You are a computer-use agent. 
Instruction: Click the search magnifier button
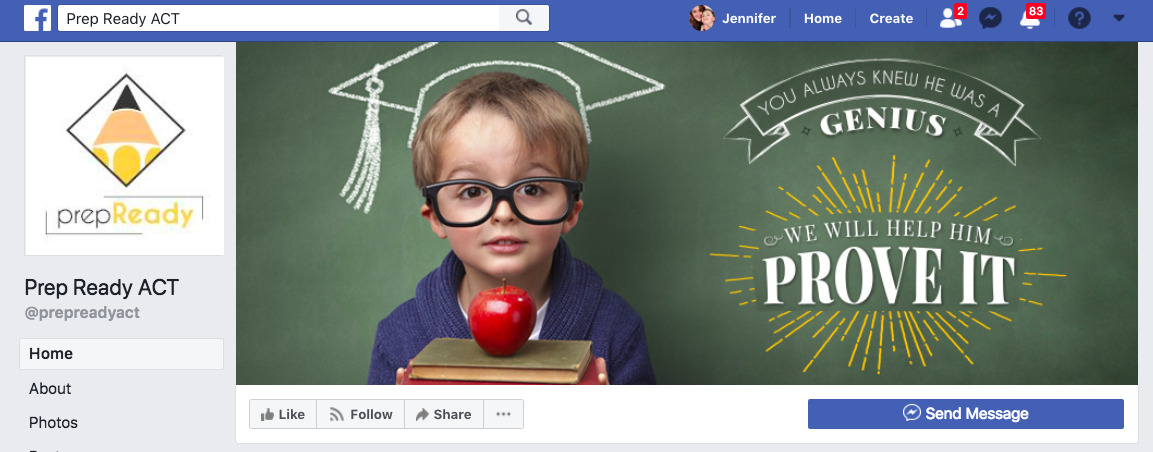pyautogui.click(x=524, y=18)
